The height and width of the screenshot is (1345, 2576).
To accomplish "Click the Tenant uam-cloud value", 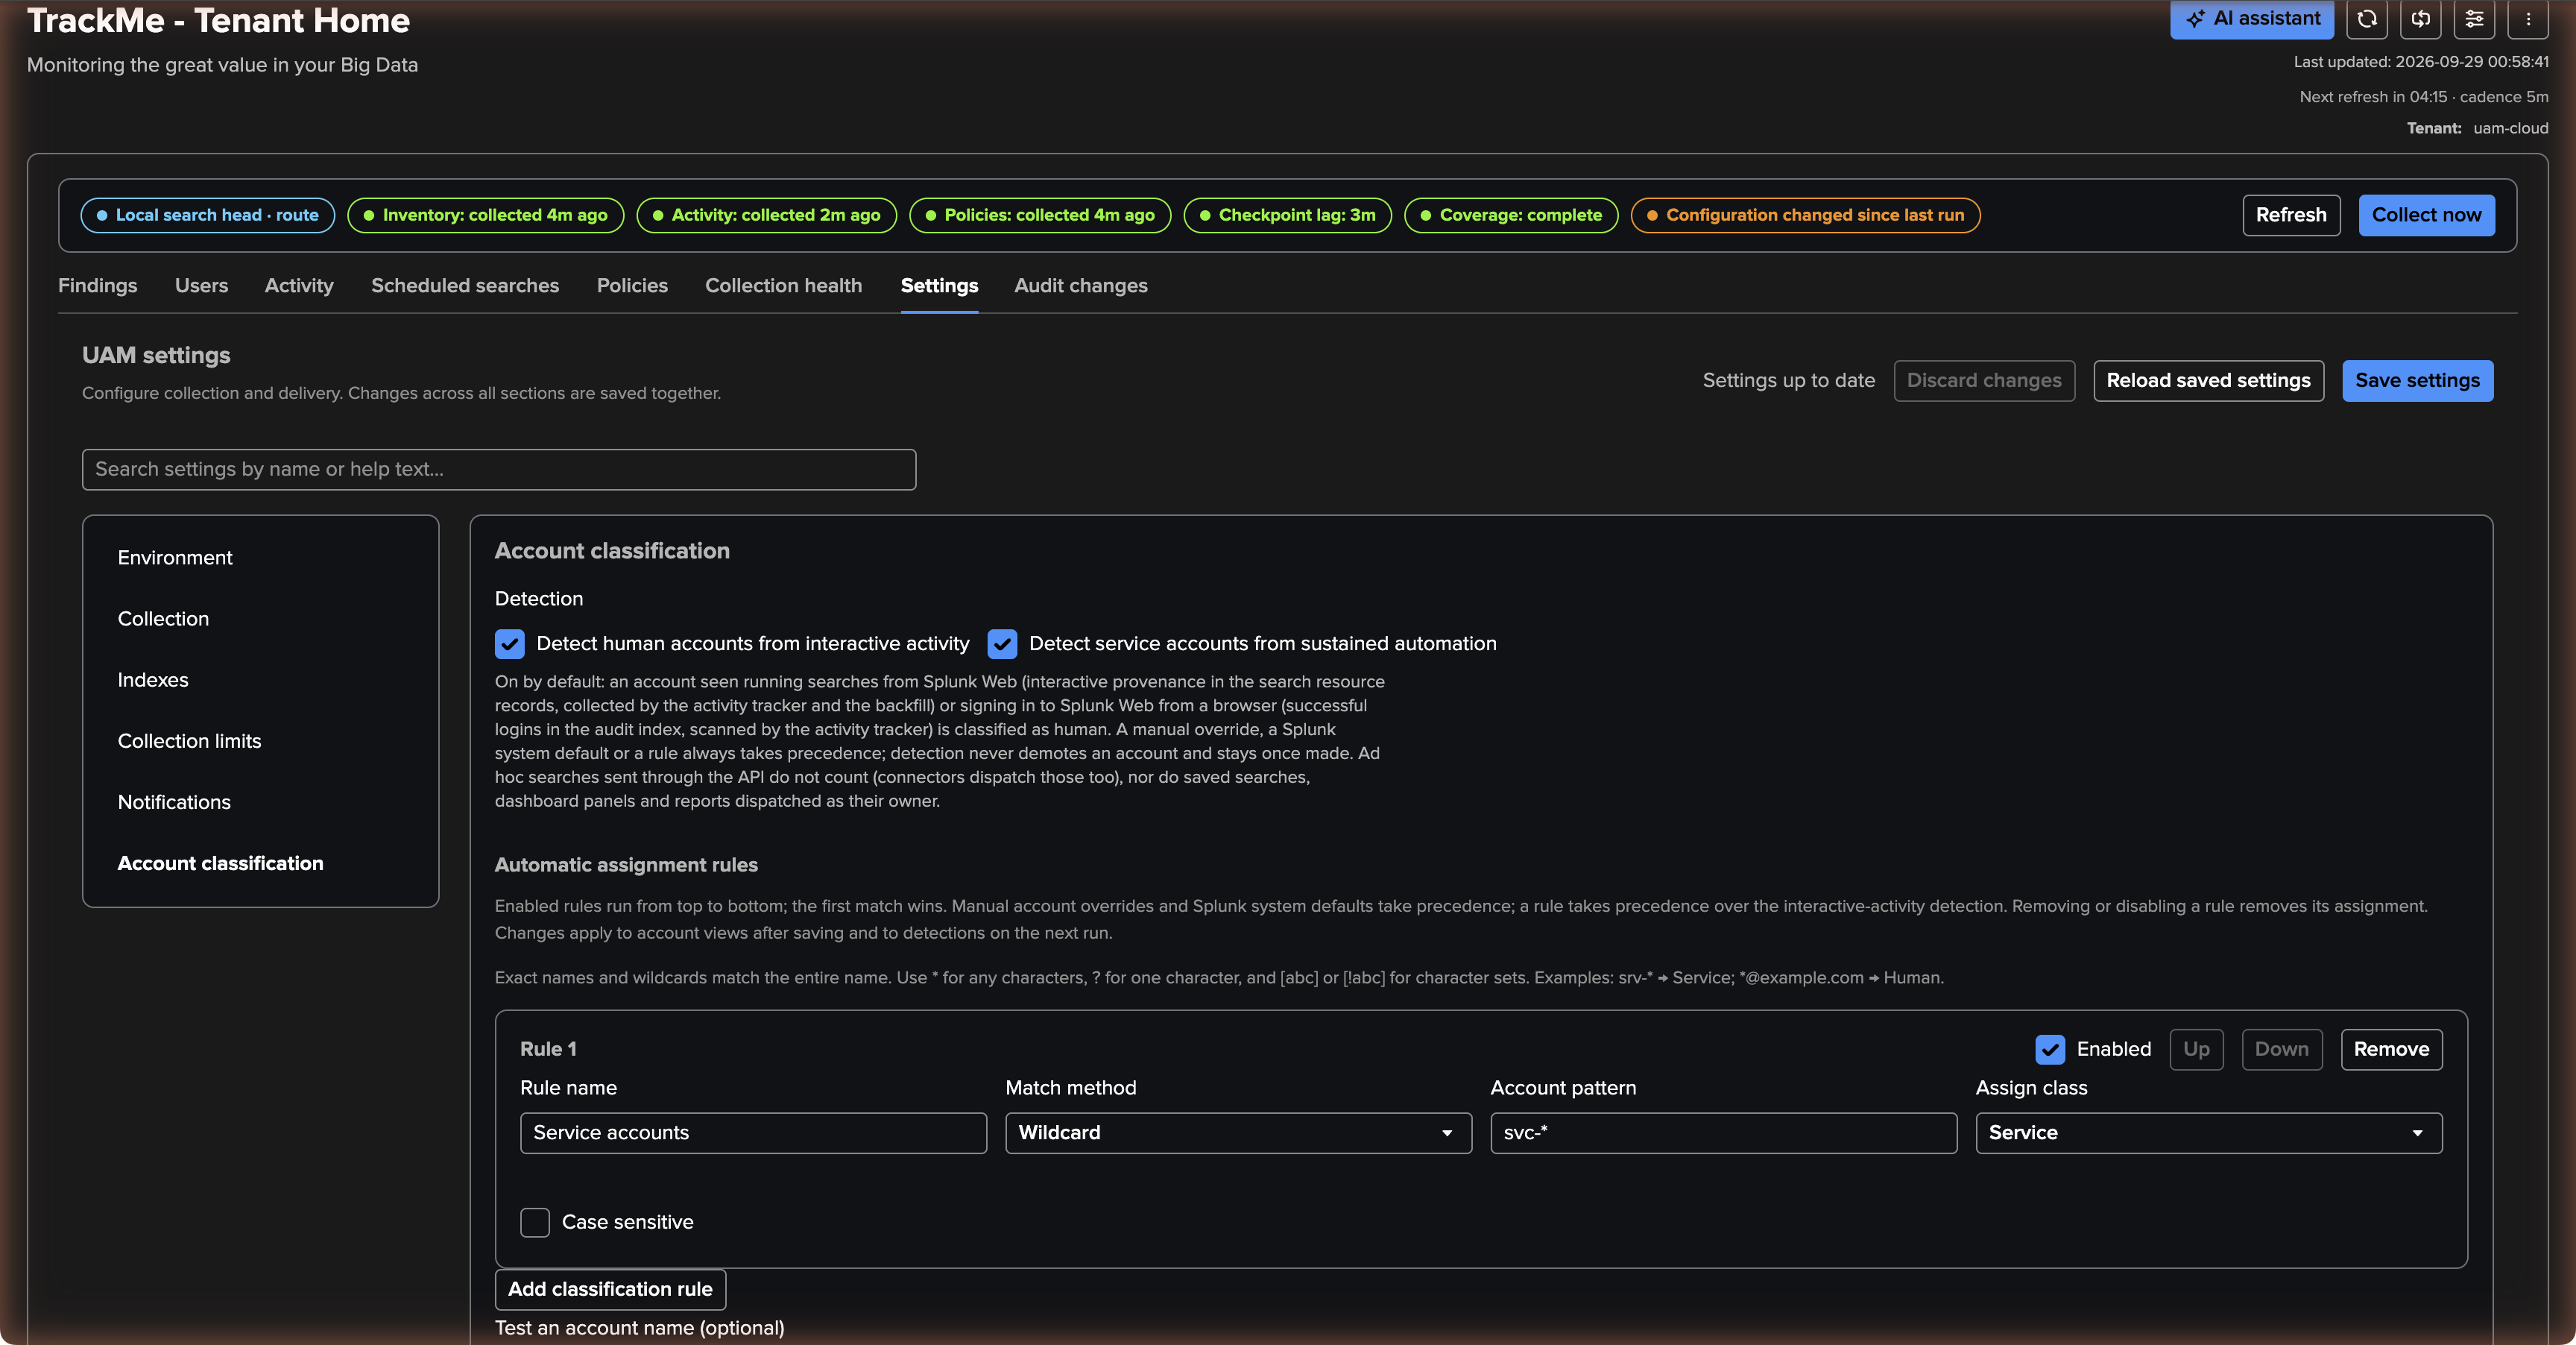I will coord(2510,128).
